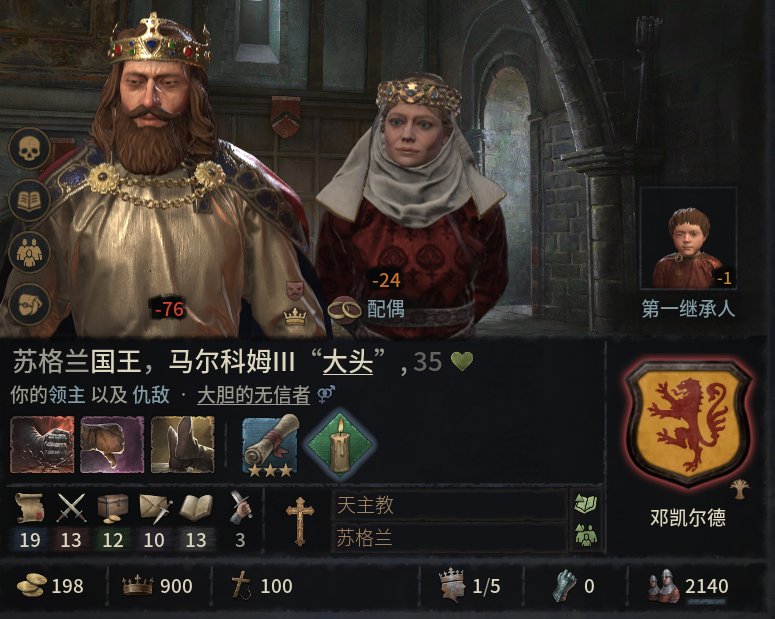Select the thumbs-down trait icon

pos(112,444)
